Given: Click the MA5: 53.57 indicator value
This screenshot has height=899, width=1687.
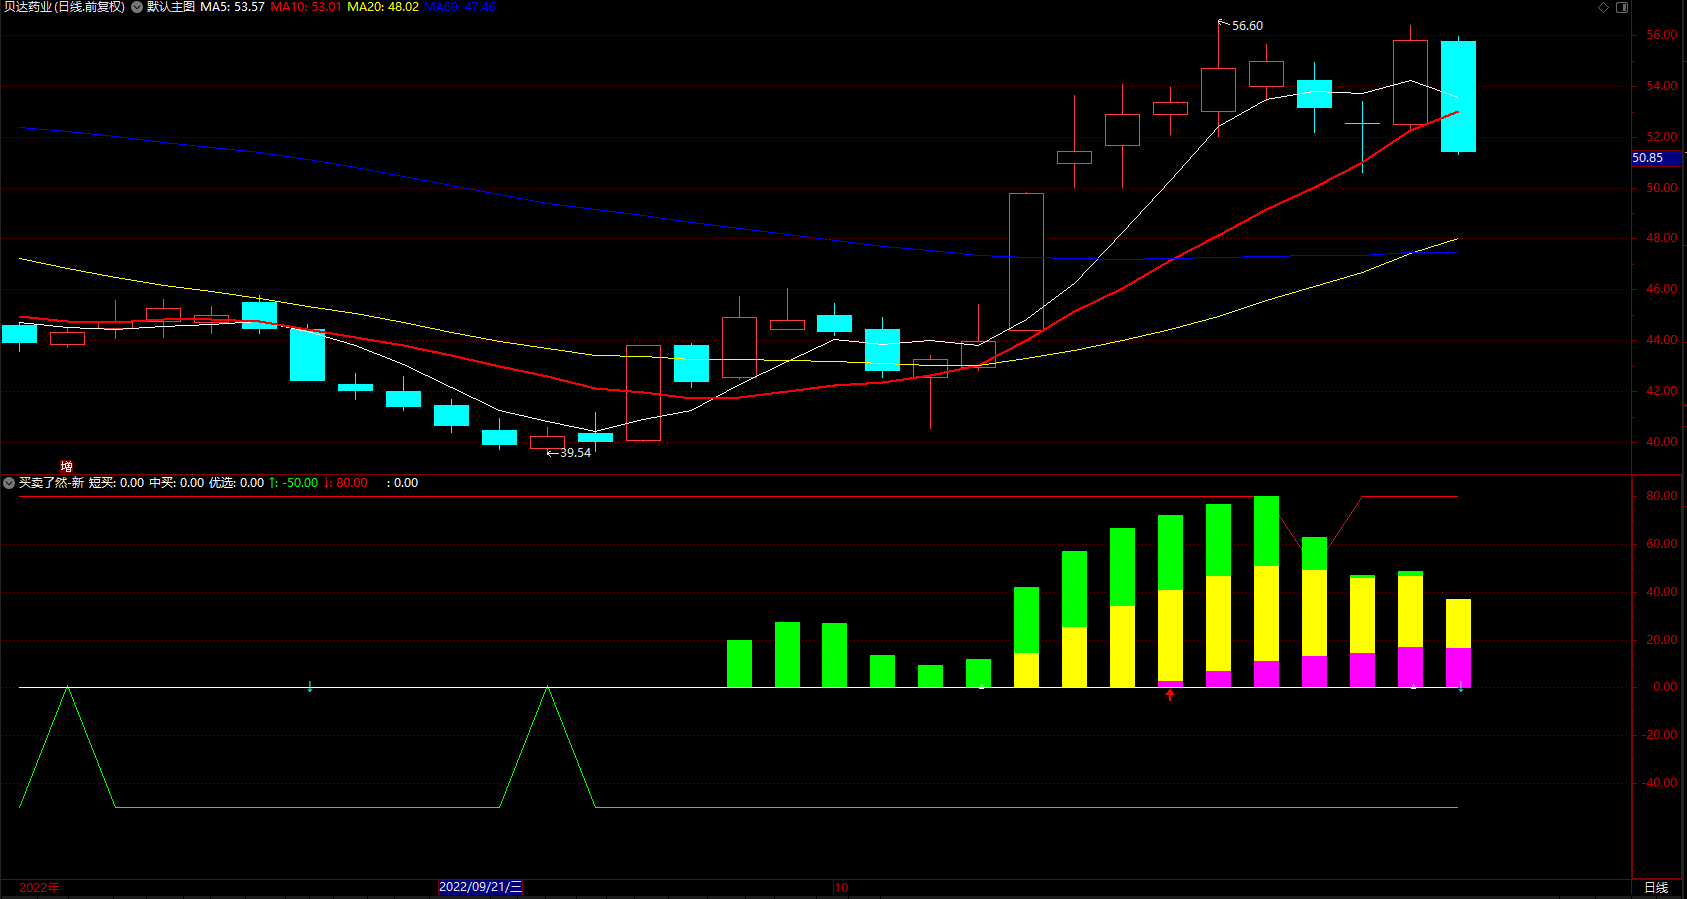Looking at the screenshot, I should point(232,7).
